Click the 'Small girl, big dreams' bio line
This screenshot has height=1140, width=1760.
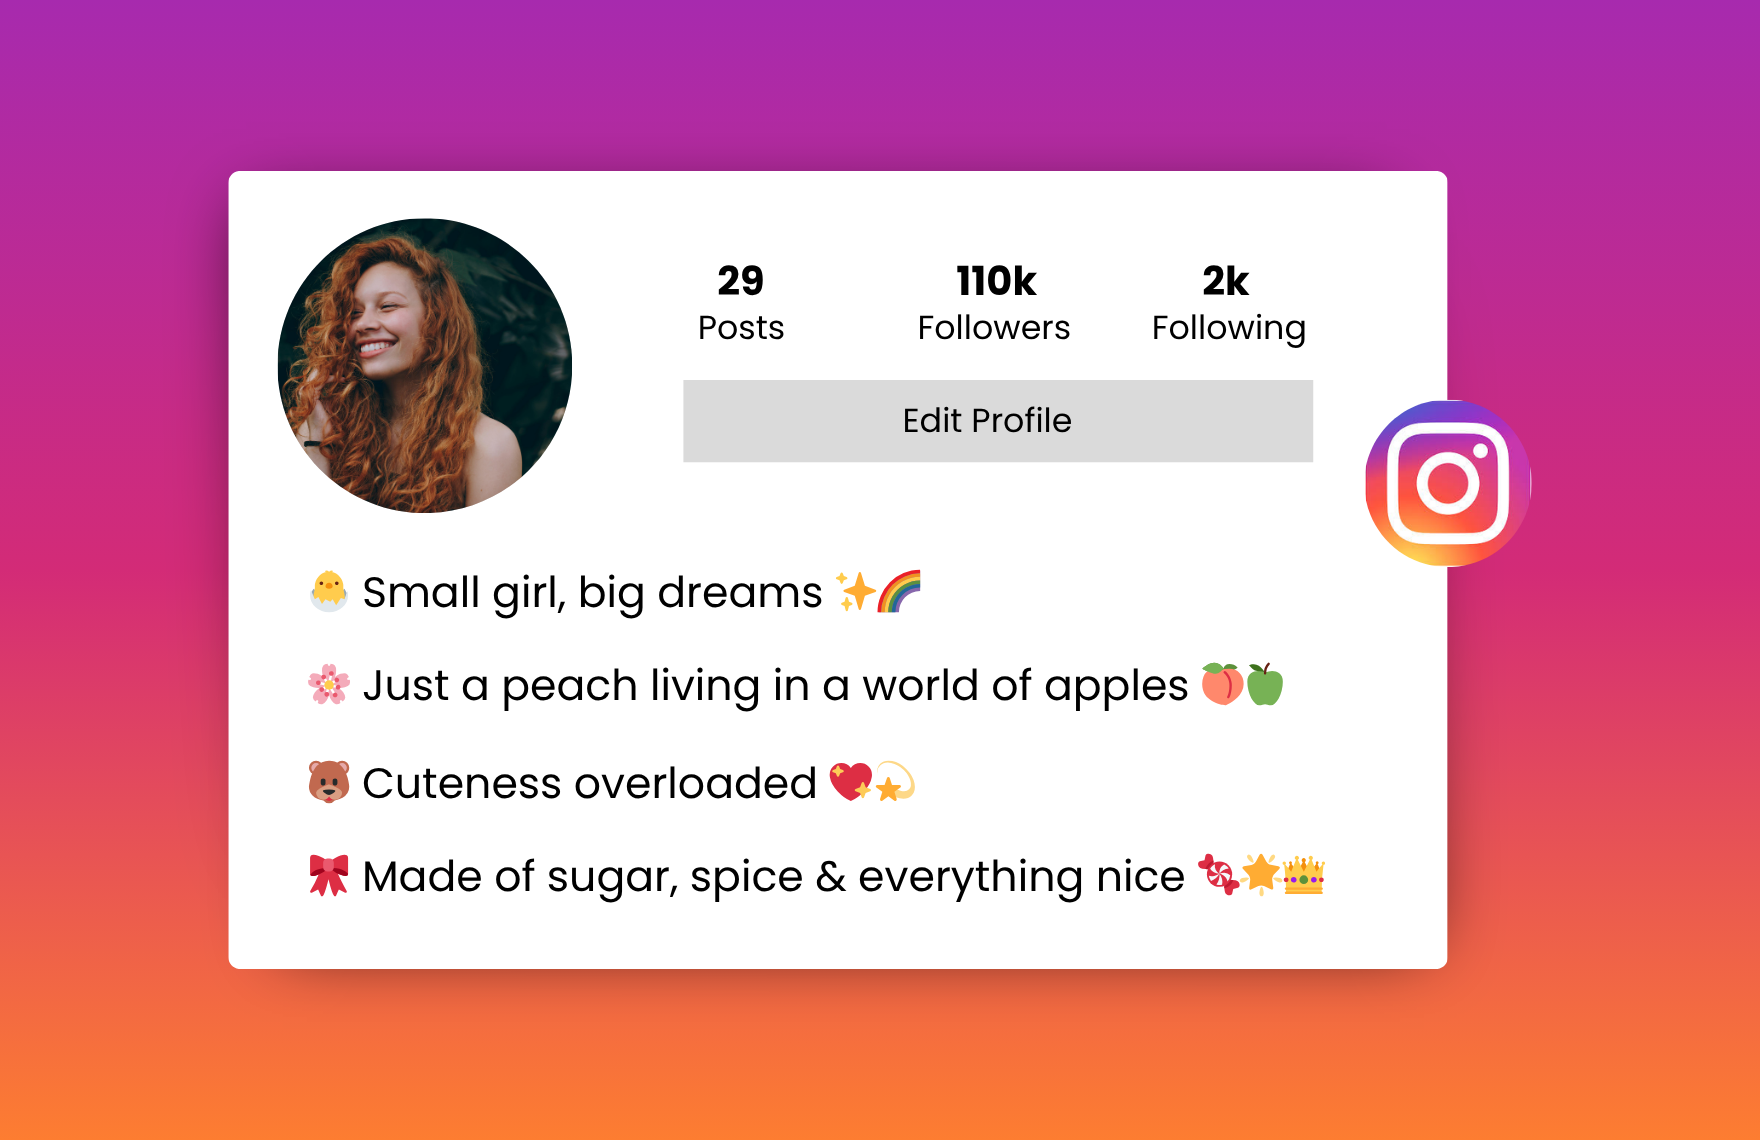pos(614,592)
